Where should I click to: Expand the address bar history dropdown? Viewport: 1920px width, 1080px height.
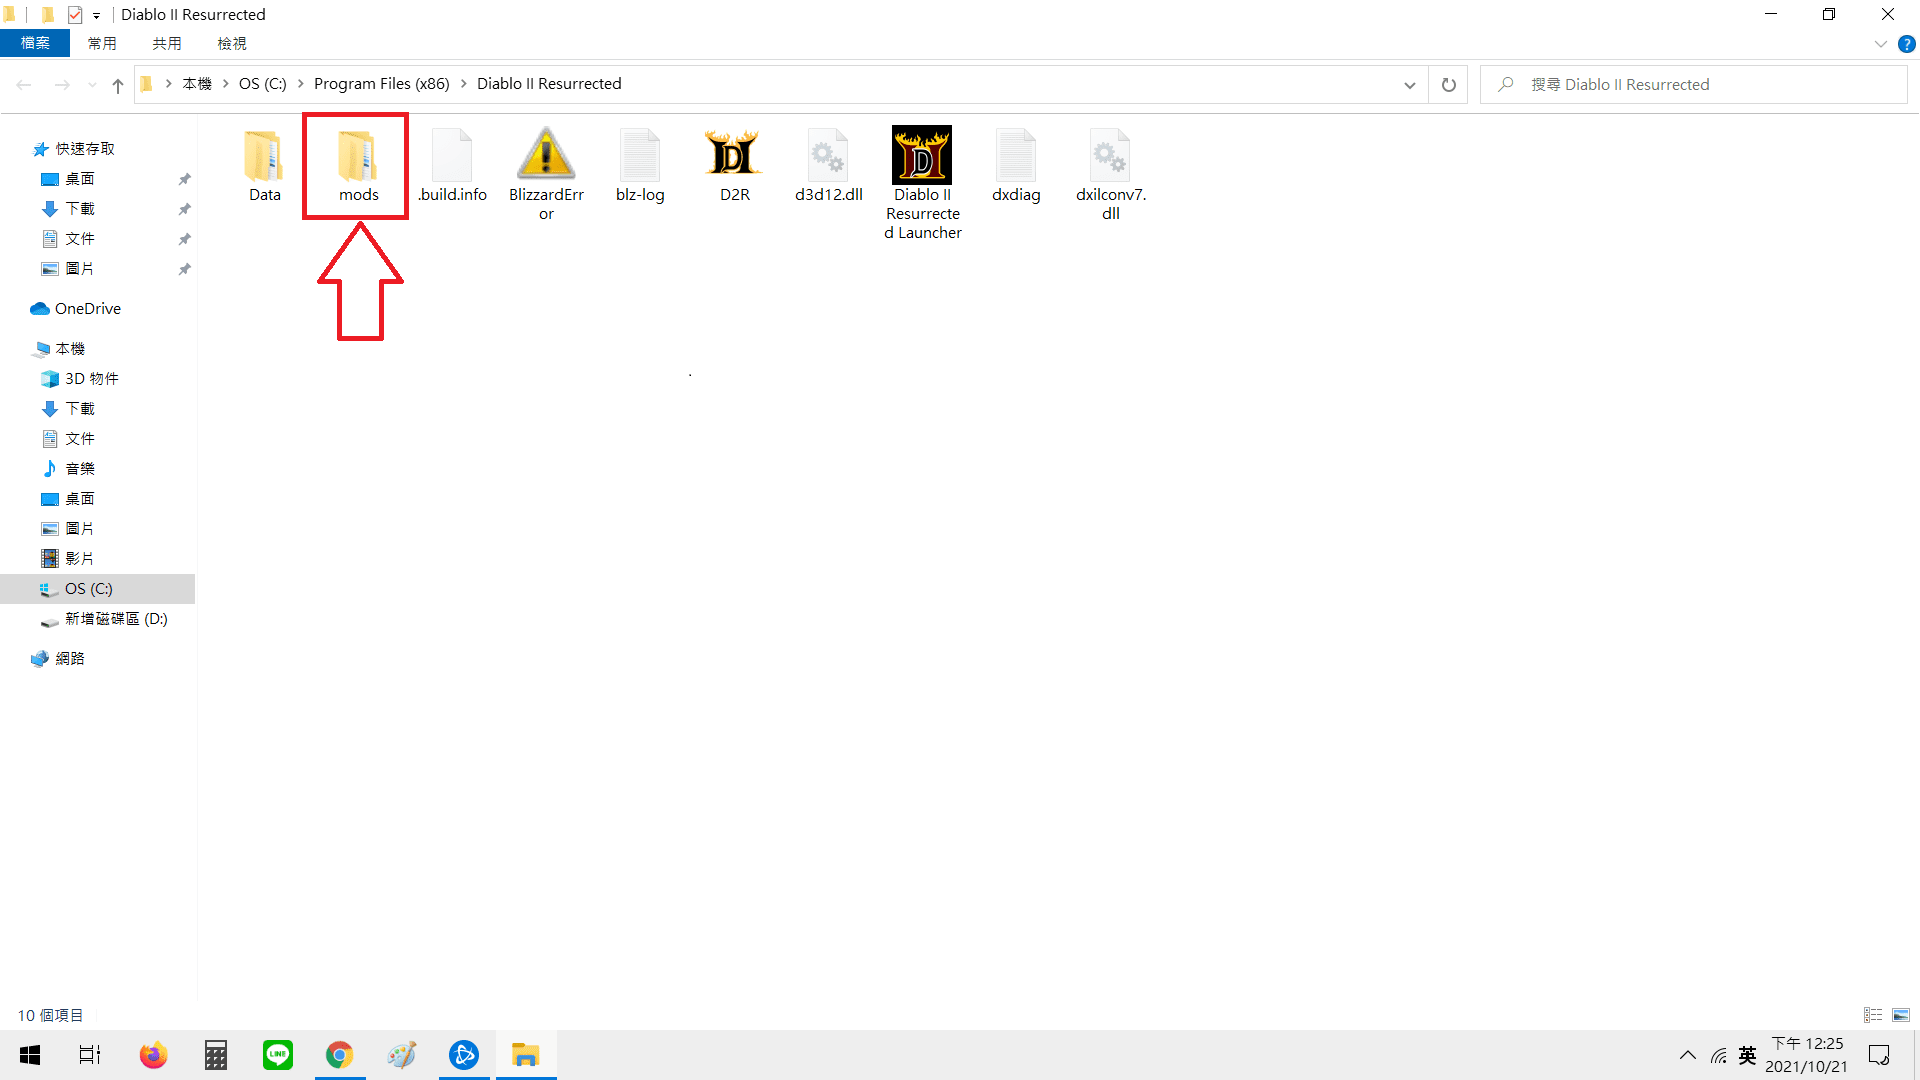pos(1409,85)
